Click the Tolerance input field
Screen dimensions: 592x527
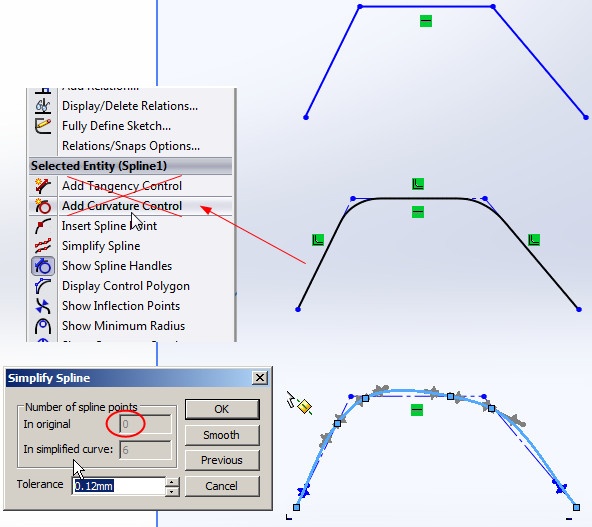click(x=119, y=486)
